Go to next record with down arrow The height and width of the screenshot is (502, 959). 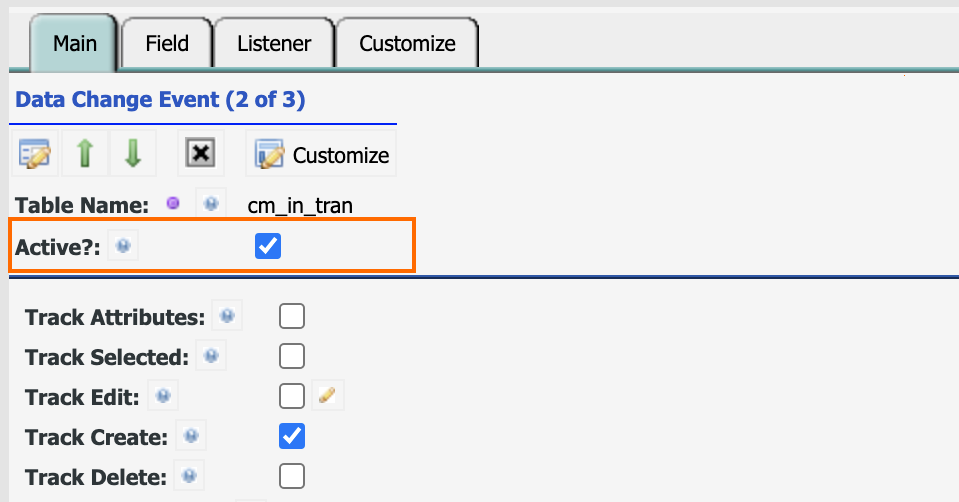133,153
